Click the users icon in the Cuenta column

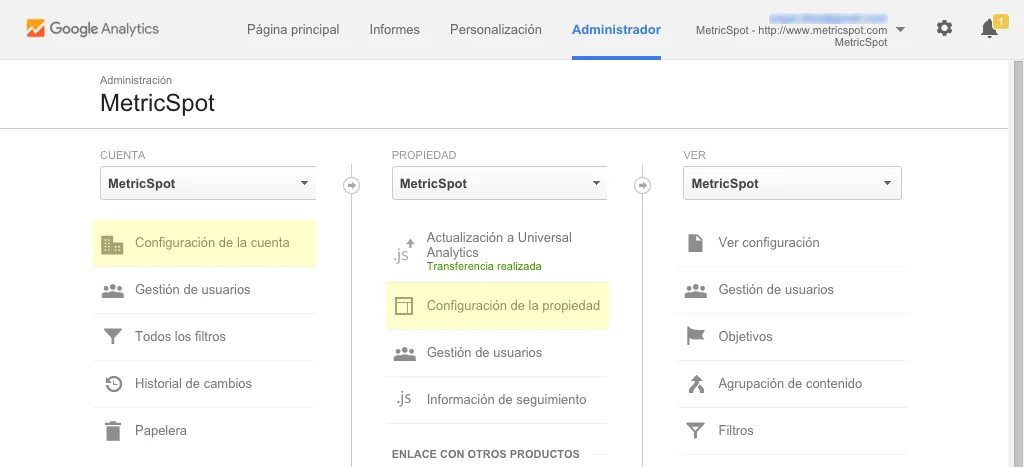coord(112,290)
